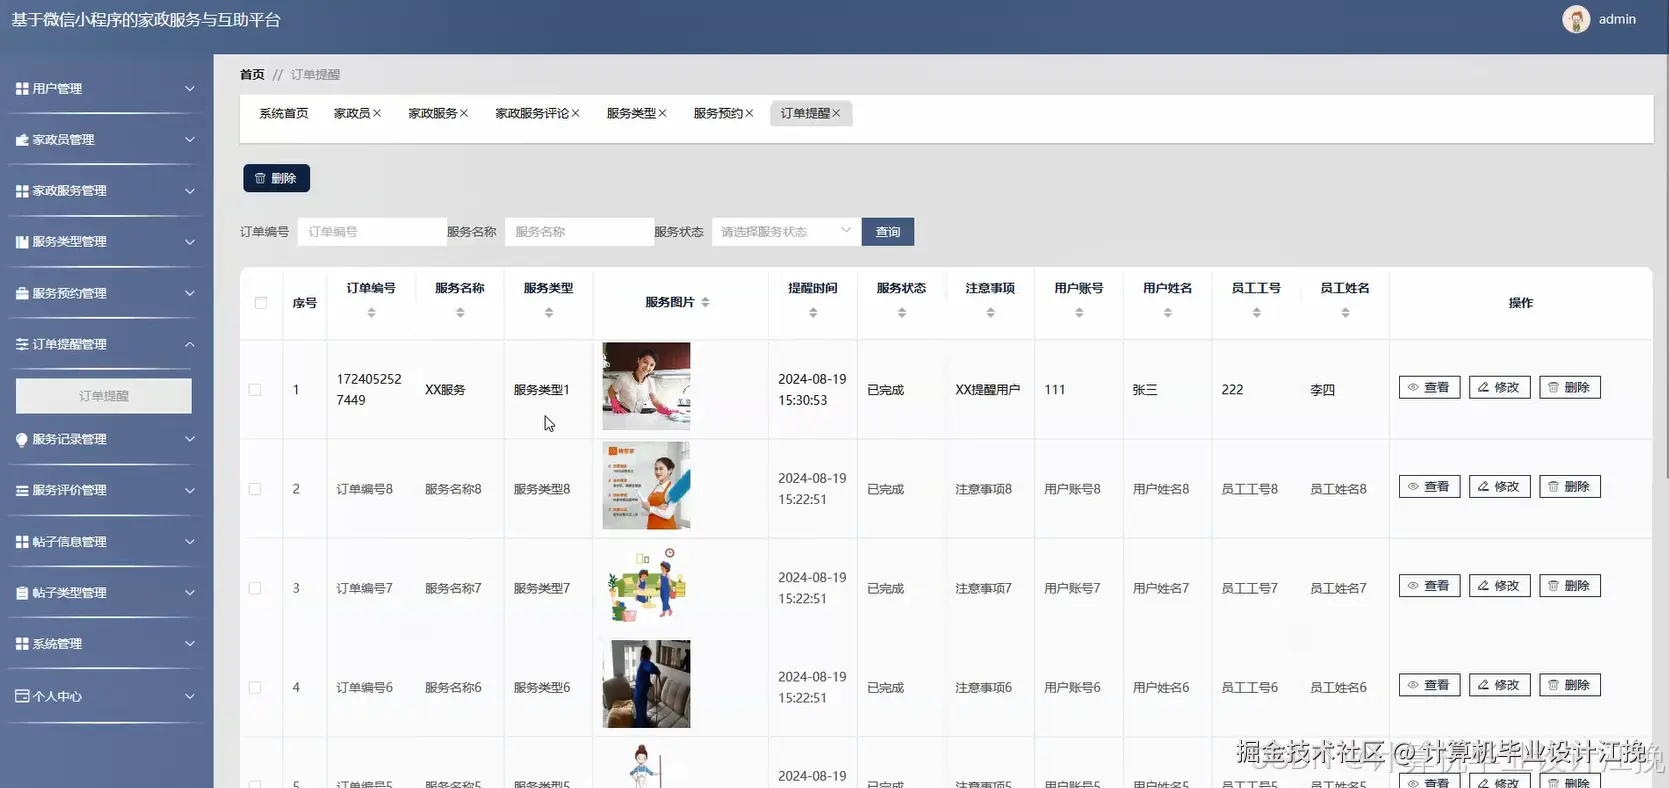Close the 家政员 tab with its X
The image size is (1669, 788).
click(x=377, y=114)
